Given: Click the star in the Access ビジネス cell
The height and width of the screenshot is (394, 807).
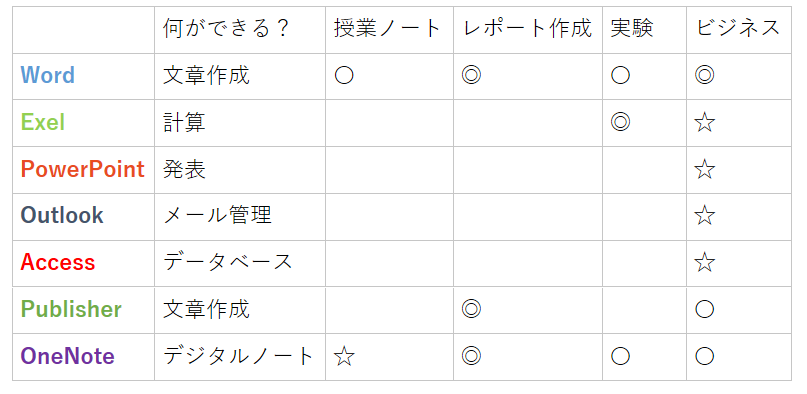Looking at the screenshot, I should [x=704, y=262].
